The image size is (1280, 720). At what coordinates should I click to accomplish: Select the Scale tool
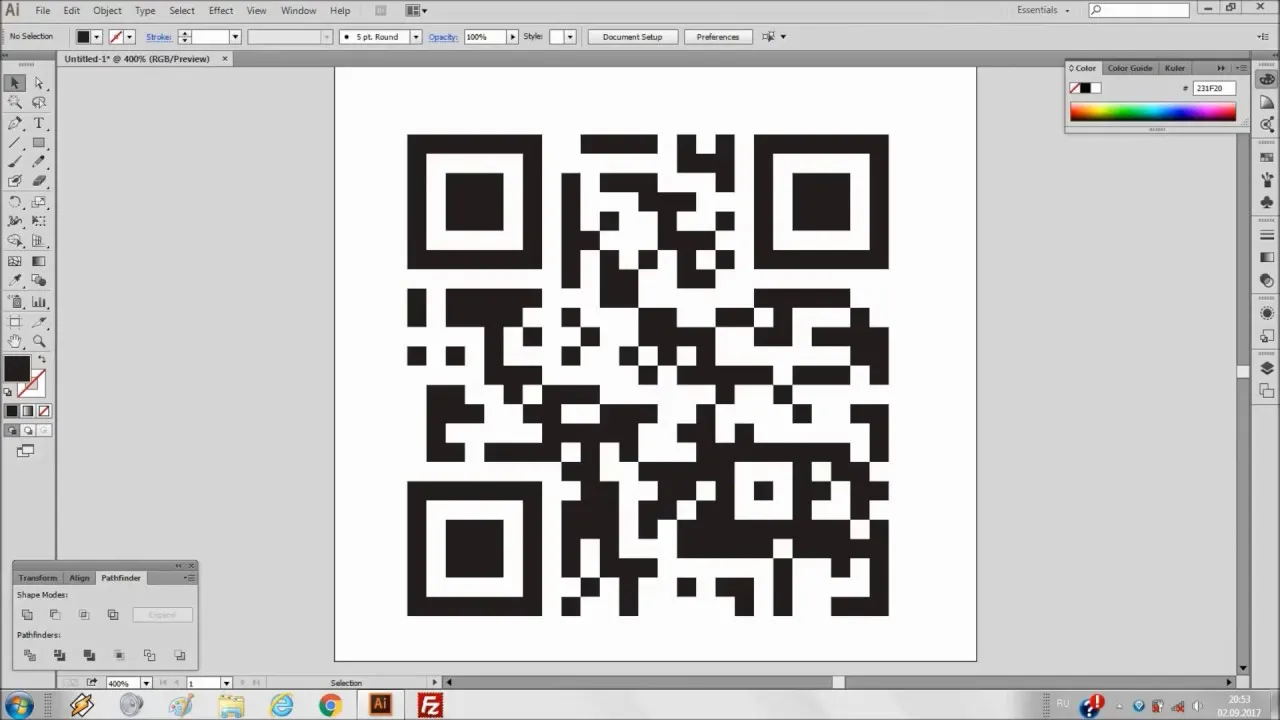pyautogui.click(x=39, y=202)
